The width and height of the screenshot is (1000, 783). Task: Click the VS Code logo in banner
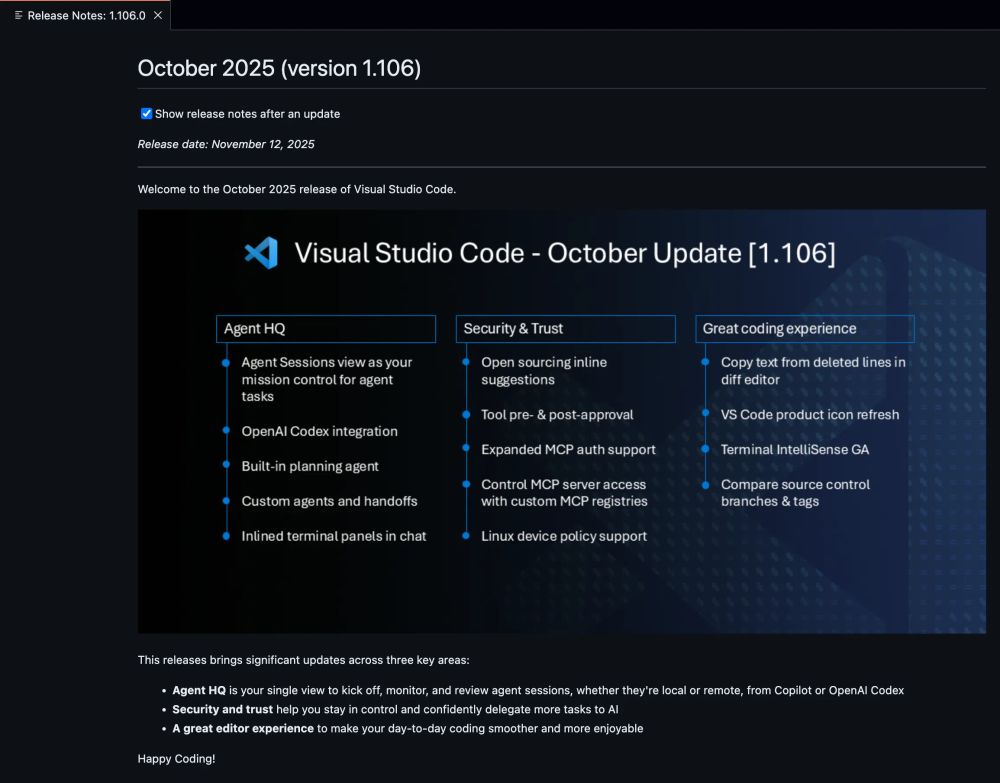[261, 253]
